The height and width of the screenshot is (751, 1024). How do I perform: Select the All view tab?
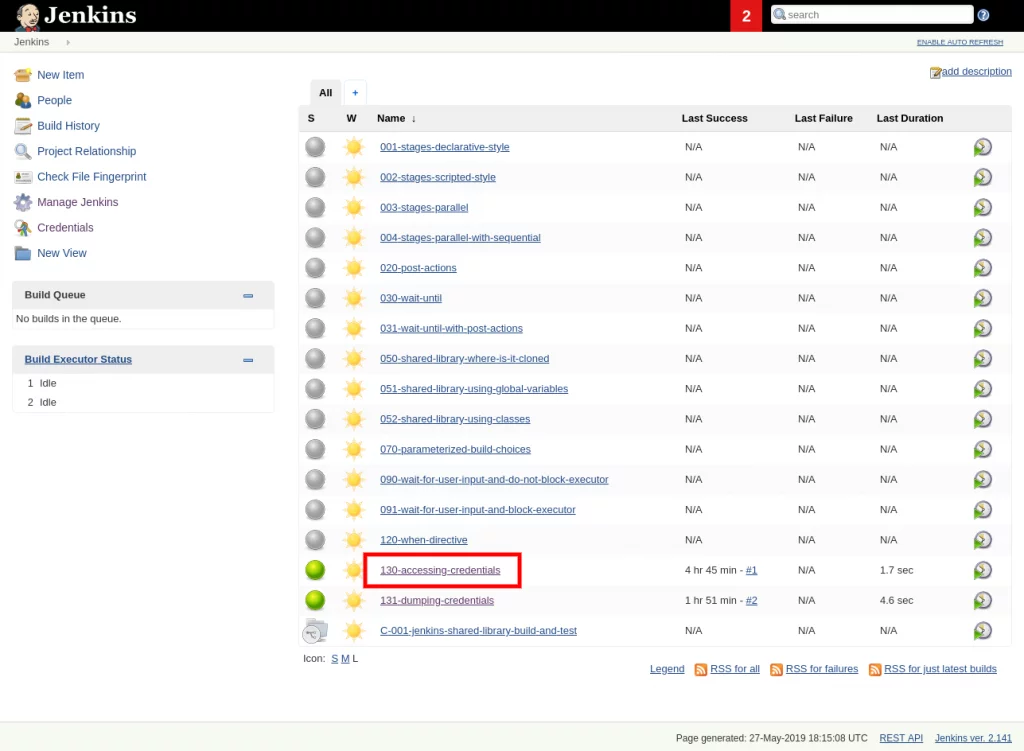click(325, 93)
